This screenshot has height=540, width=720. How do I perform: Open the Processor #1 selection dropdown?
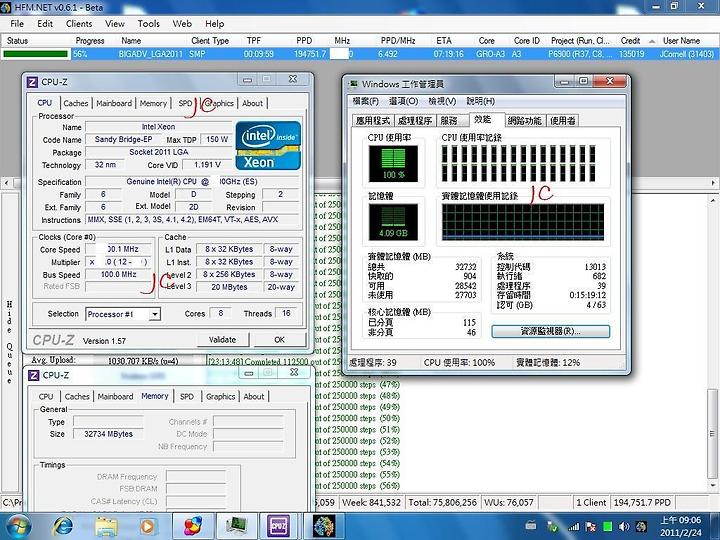pos(155,314)
